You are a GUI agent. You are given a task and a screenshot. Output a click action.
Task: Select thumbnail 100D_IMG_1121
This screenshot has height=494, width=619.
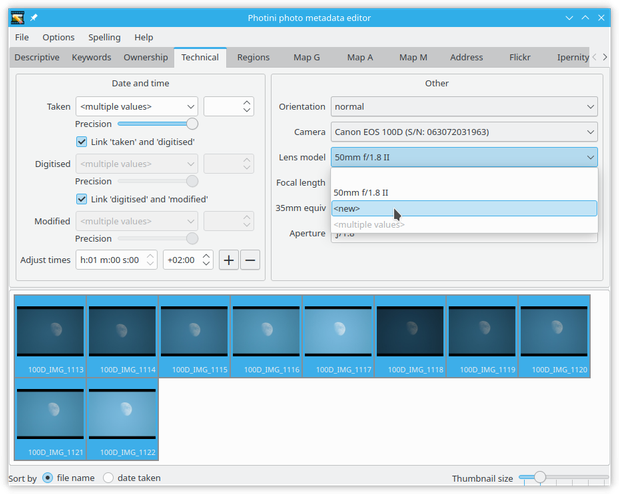(50, 419)
